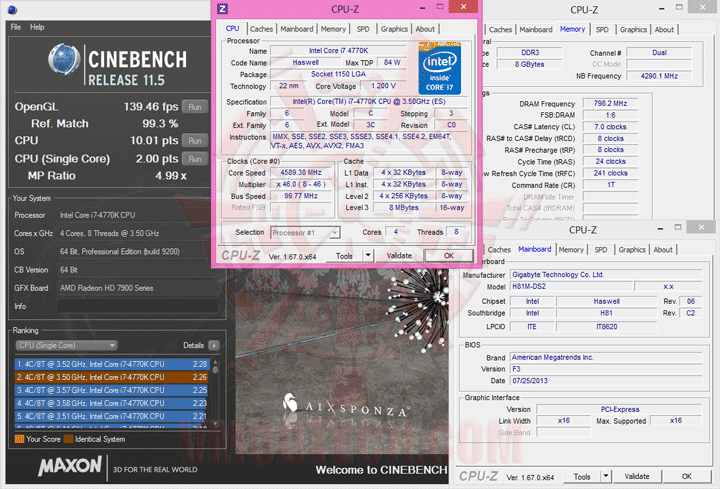Click Validate in Mainboard CPU-Z window
720x489 pixels.
(637, 477)
